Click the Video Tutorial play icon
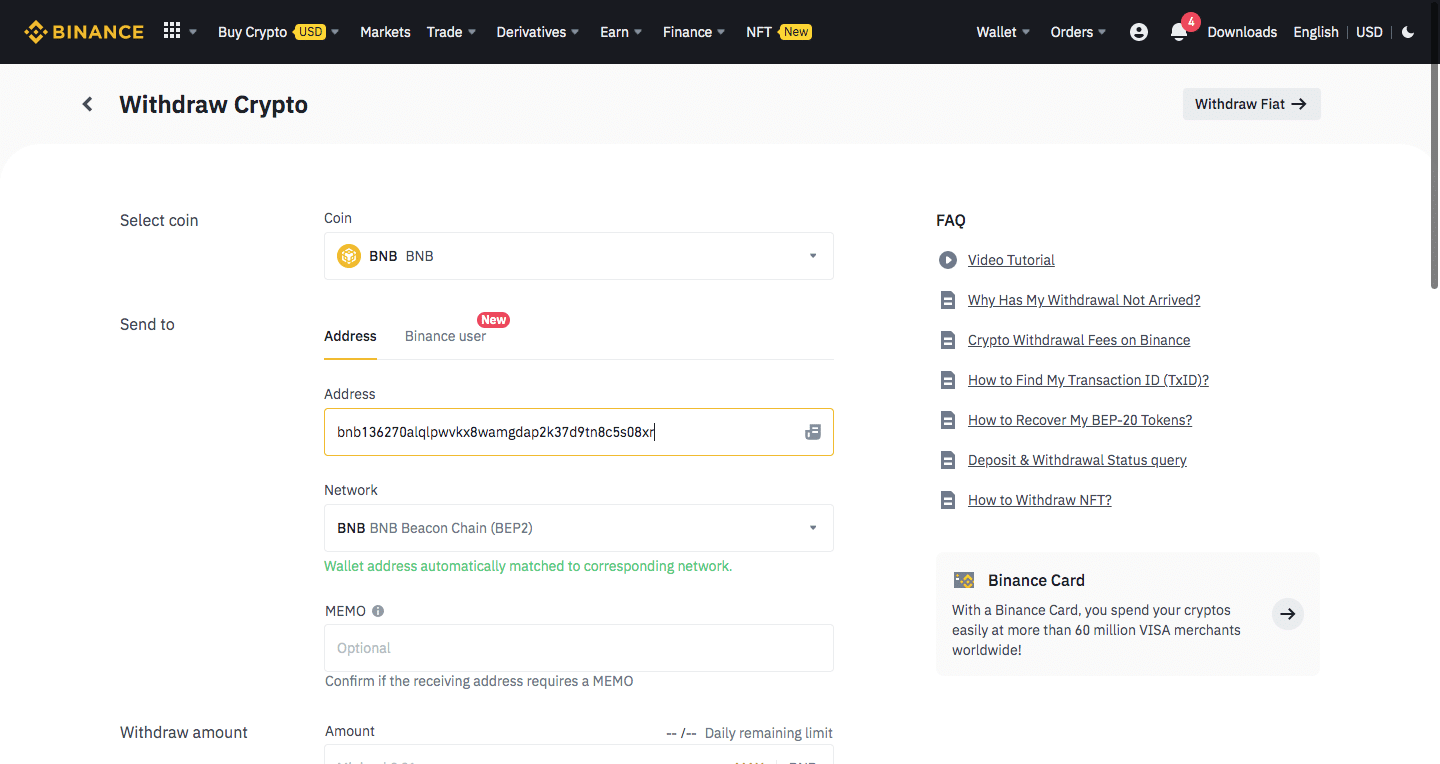Viewport: 1440px width, 764px height. (948, 260)
